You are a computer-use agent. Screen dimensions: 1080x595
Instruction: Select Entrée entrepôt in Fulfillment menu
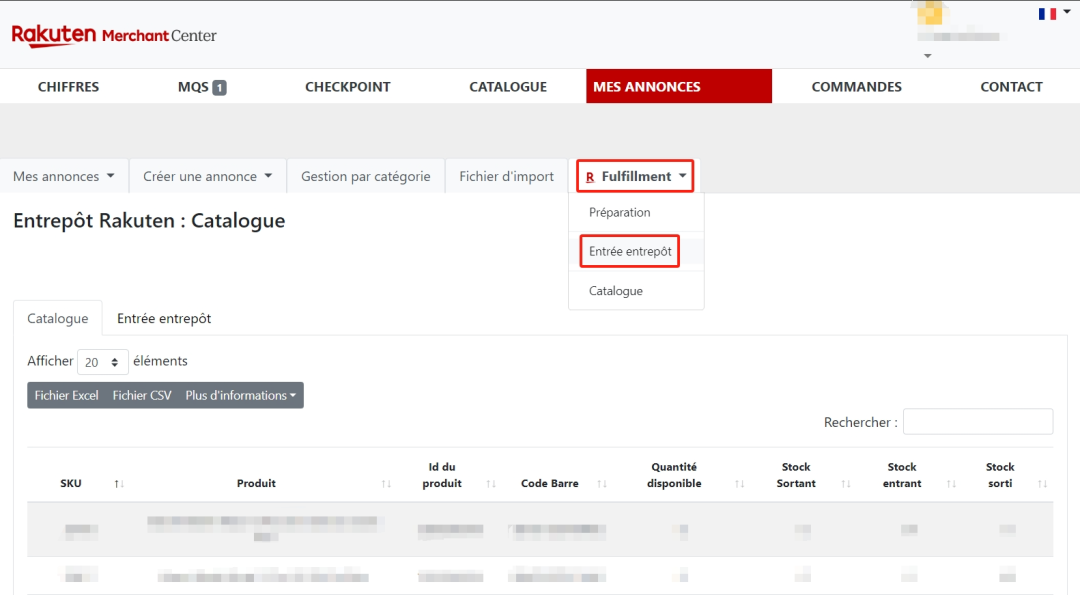[630, 252]
